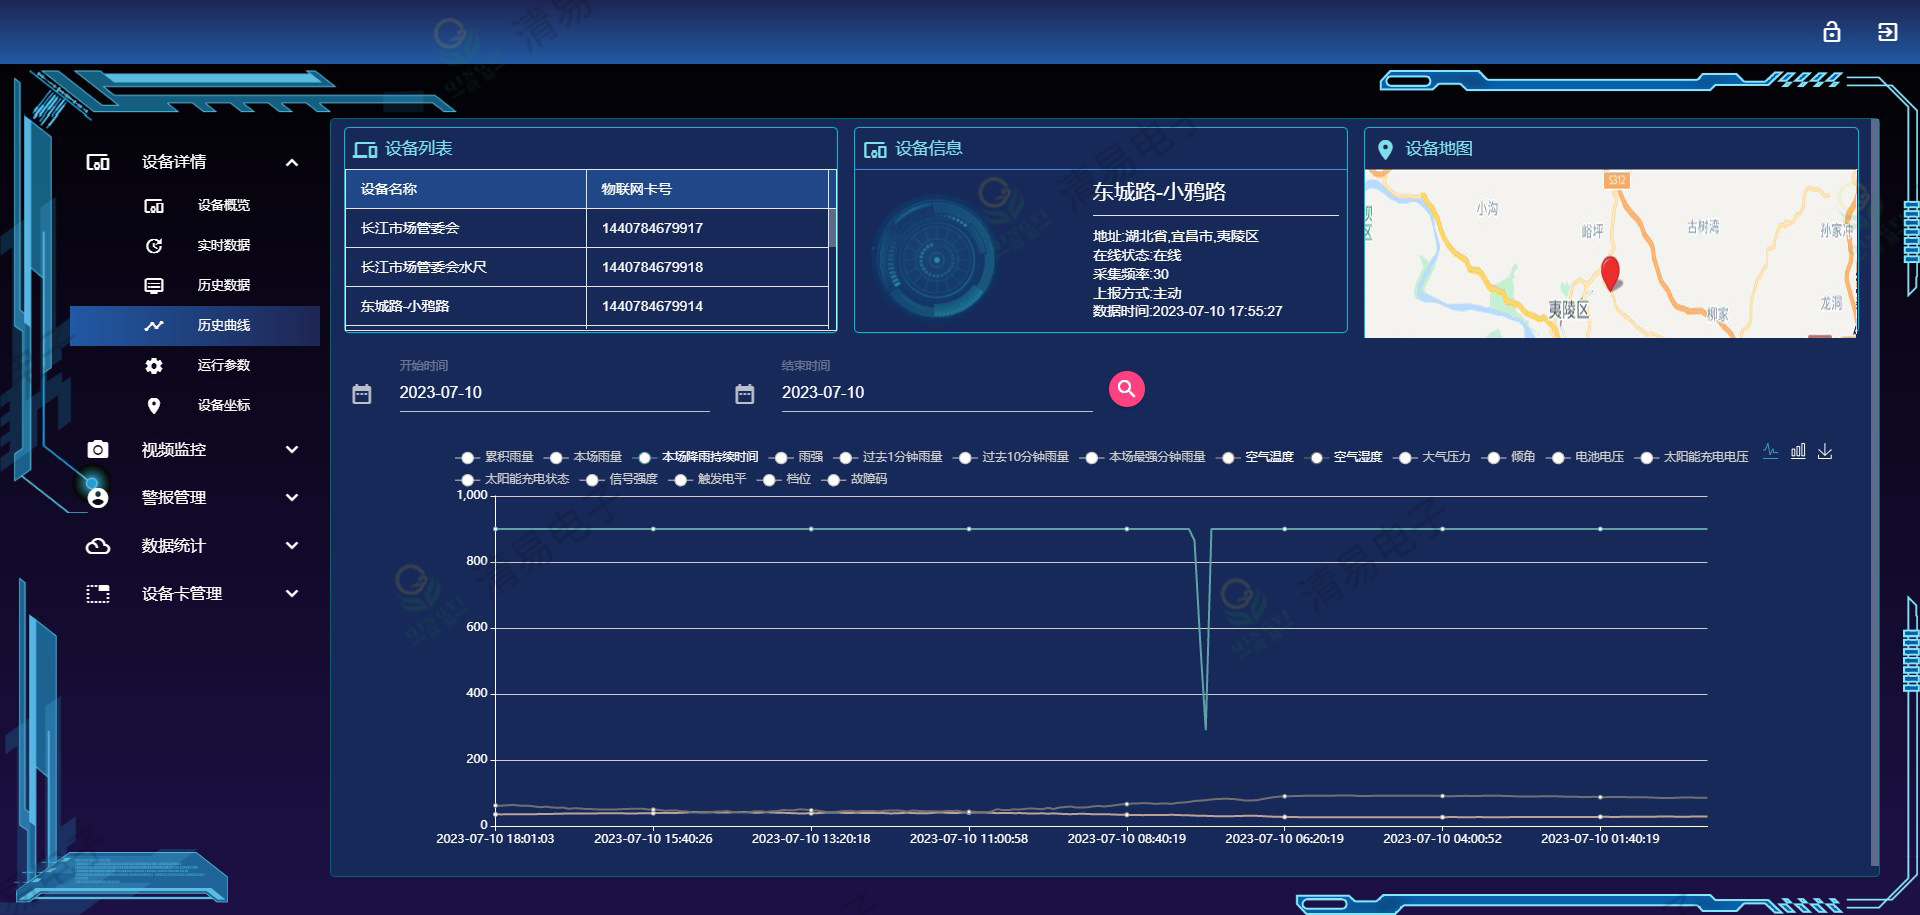Open the 运行参数 menu item
The width and height of the screenshot is (1920, 915).
tap(223, 366)
